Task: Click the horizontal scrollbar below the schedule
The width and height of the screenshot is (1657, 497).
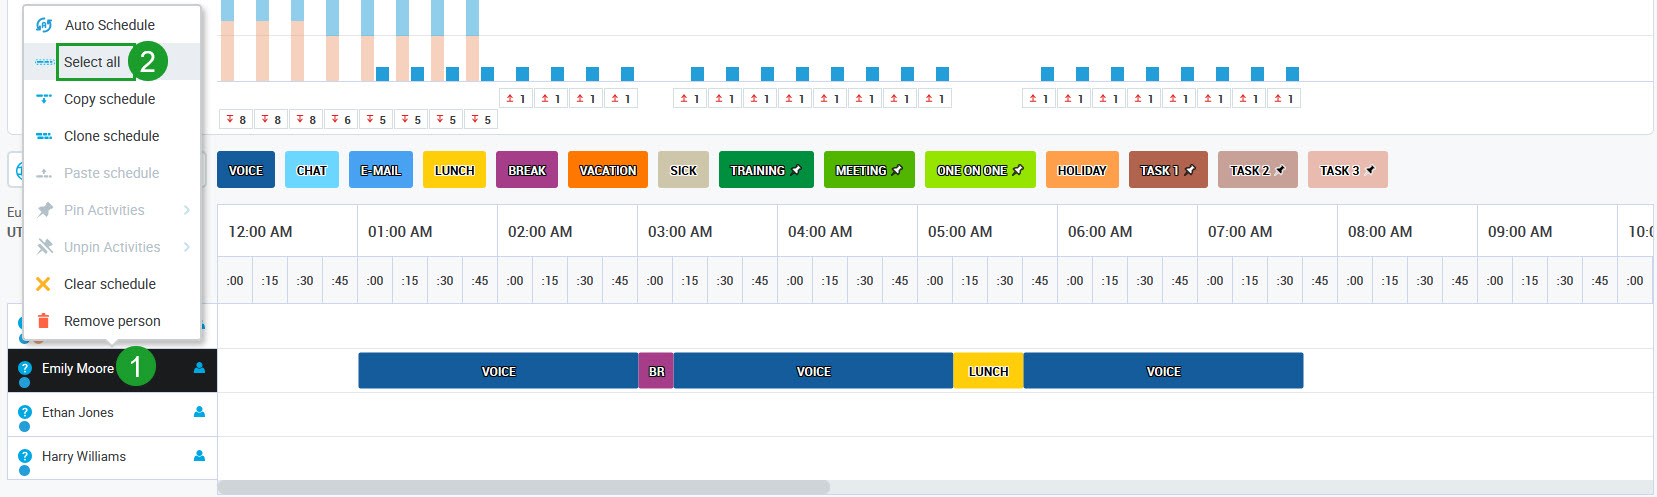Action: [523, 487]
